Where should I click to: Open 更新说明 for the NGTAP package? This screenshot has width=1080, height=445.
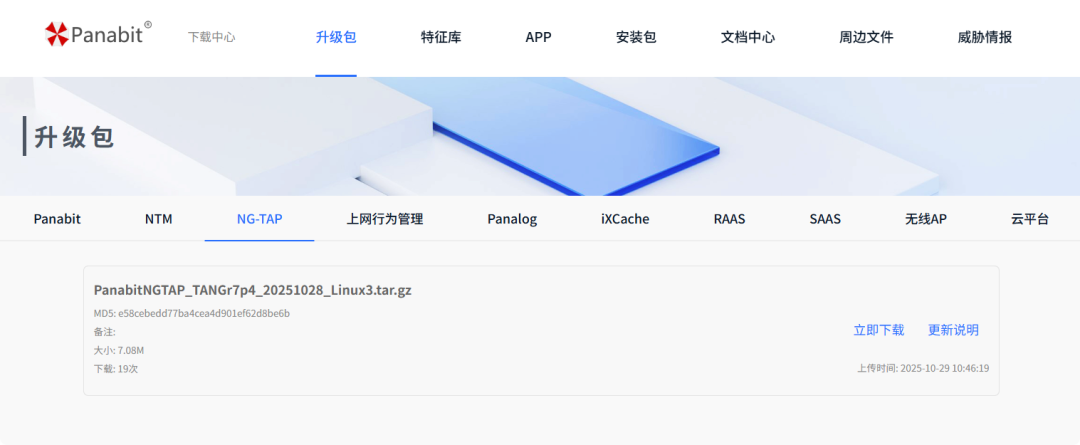(953, 330)
